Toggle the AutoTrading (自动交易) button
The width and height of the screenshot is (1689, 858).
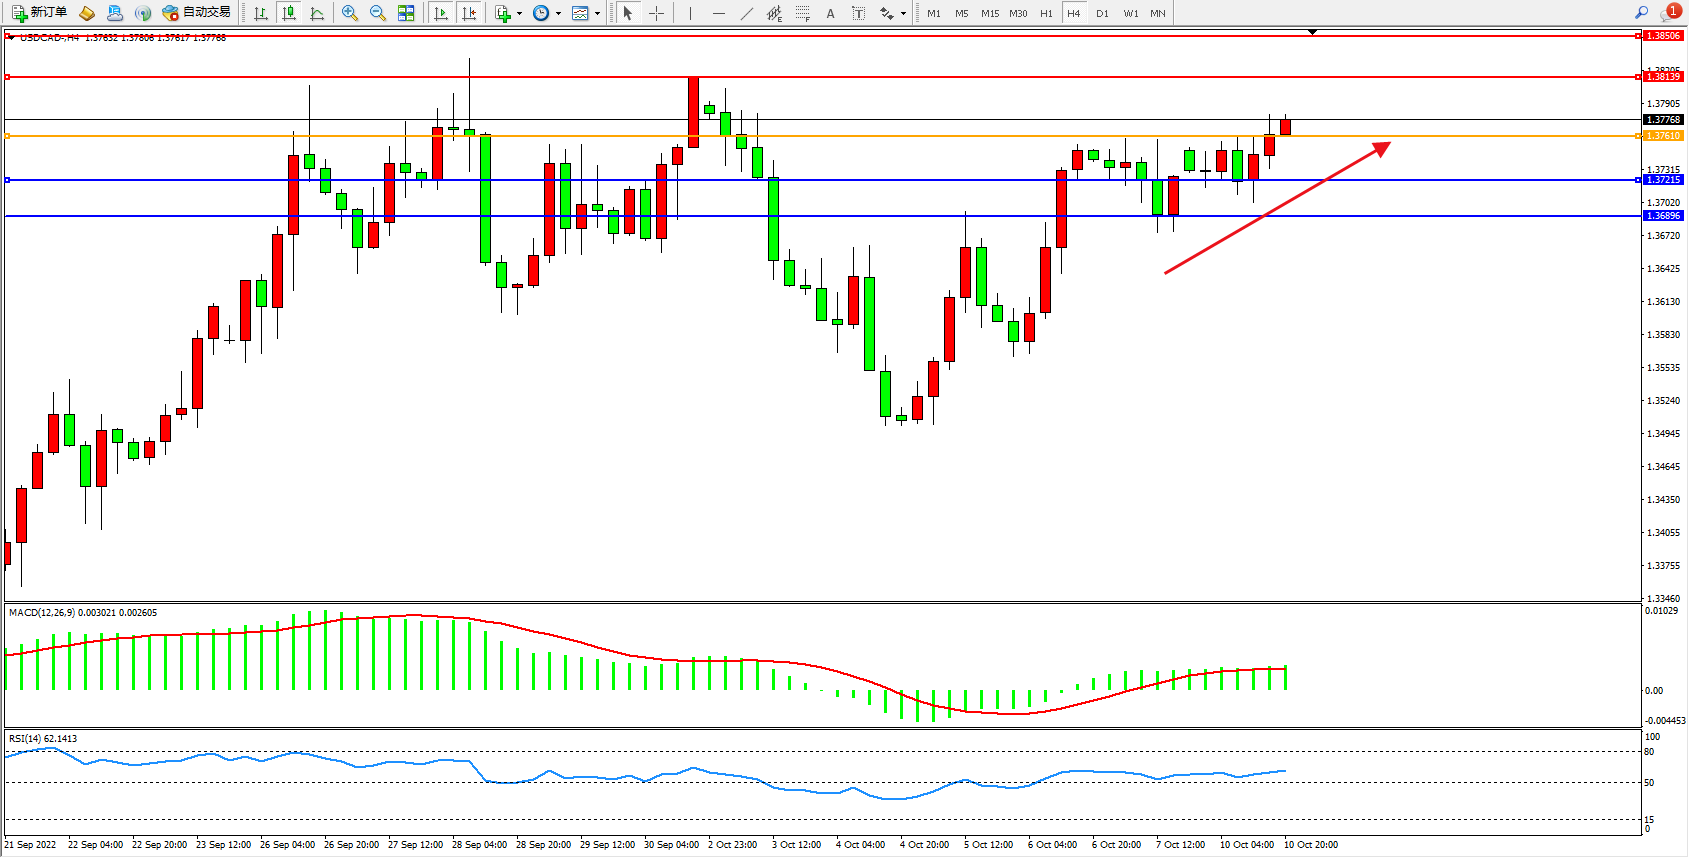click(197, 13)
